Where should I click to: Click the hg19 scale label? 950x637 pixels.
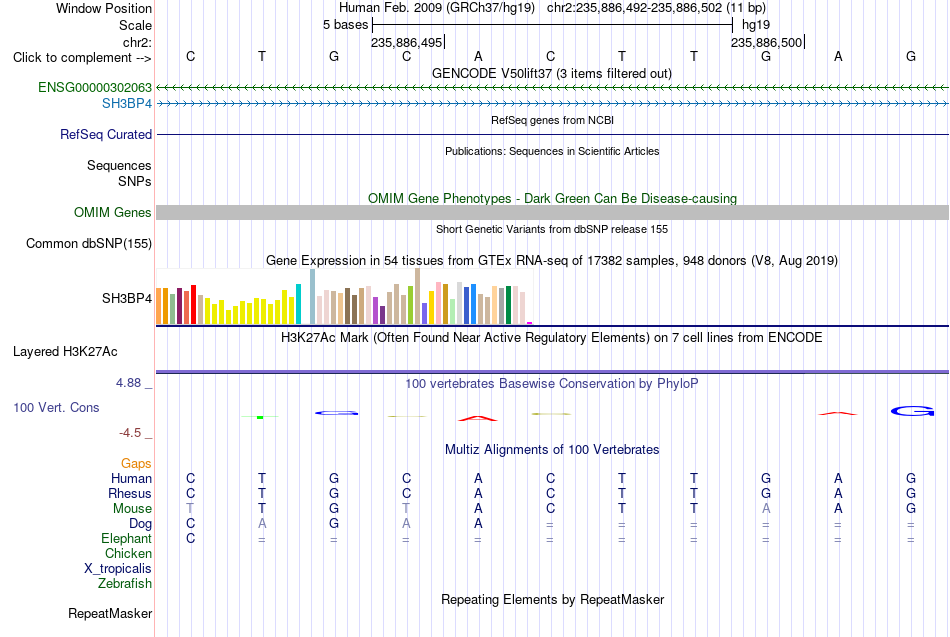[x=756, y=25]
